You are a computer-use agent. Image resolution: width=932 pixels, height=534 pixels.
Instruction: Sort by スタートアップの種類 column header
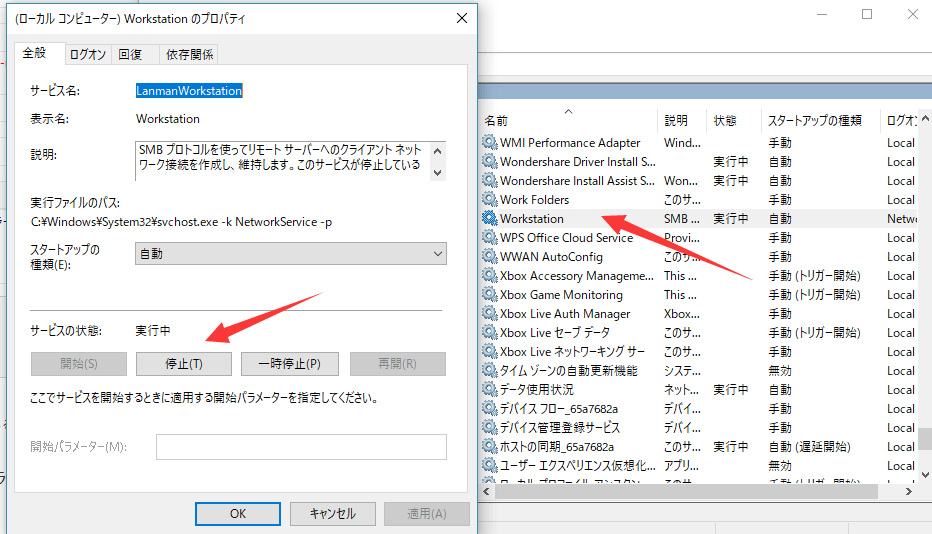coord(820,121)
